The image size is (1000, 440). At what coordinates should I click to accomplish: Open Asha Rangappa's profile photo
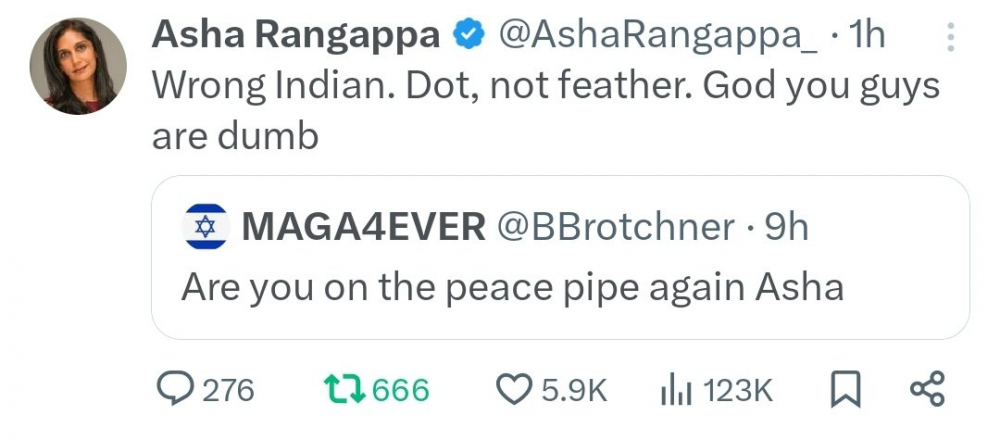coord(78,65)
